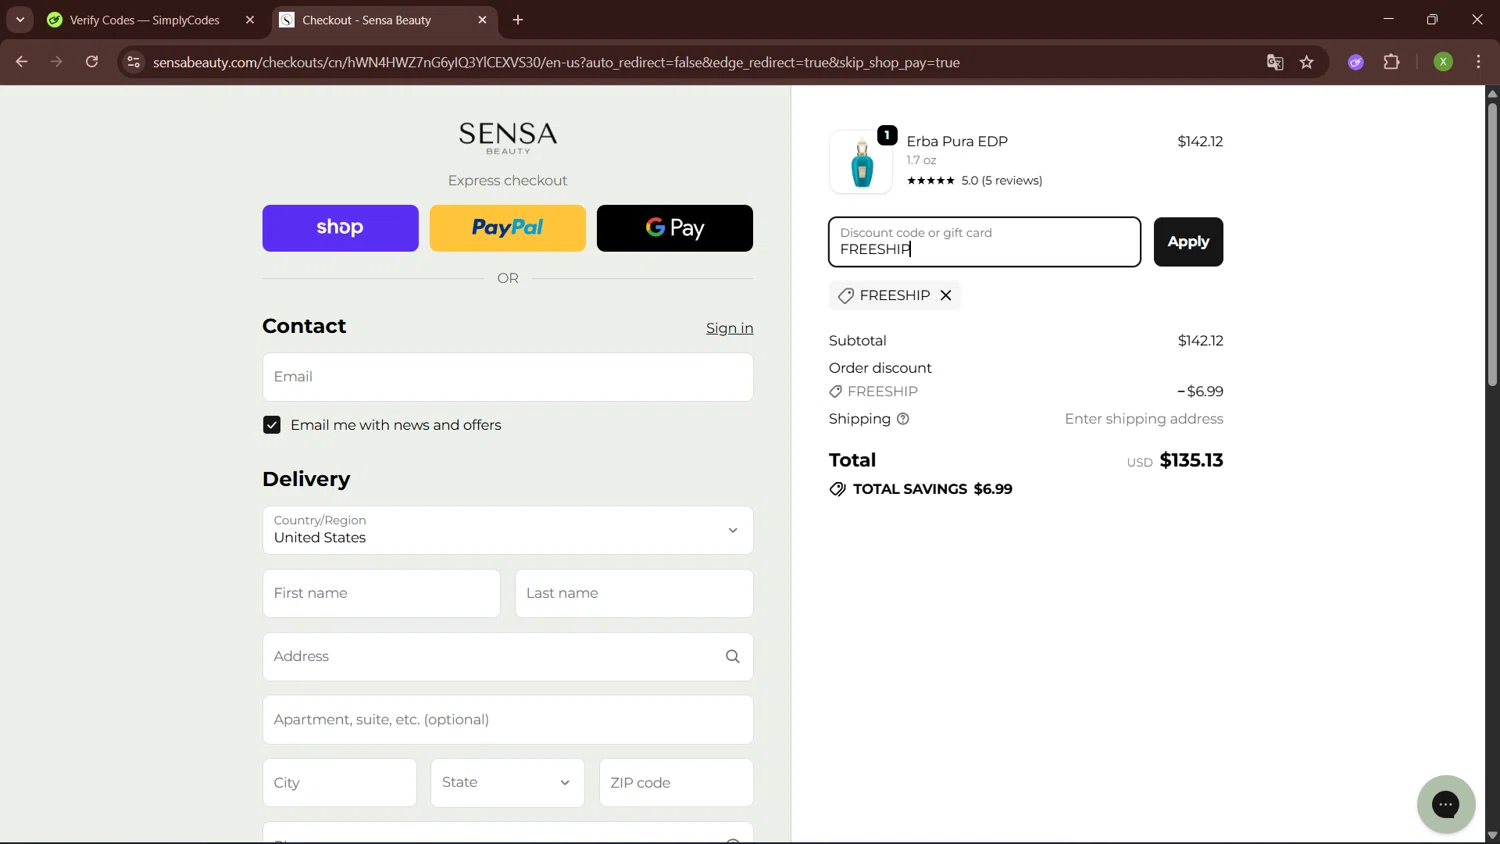Remove the FREESHIP discount tag
This screenshot has width=1500, height=844.
coord(946,296)
